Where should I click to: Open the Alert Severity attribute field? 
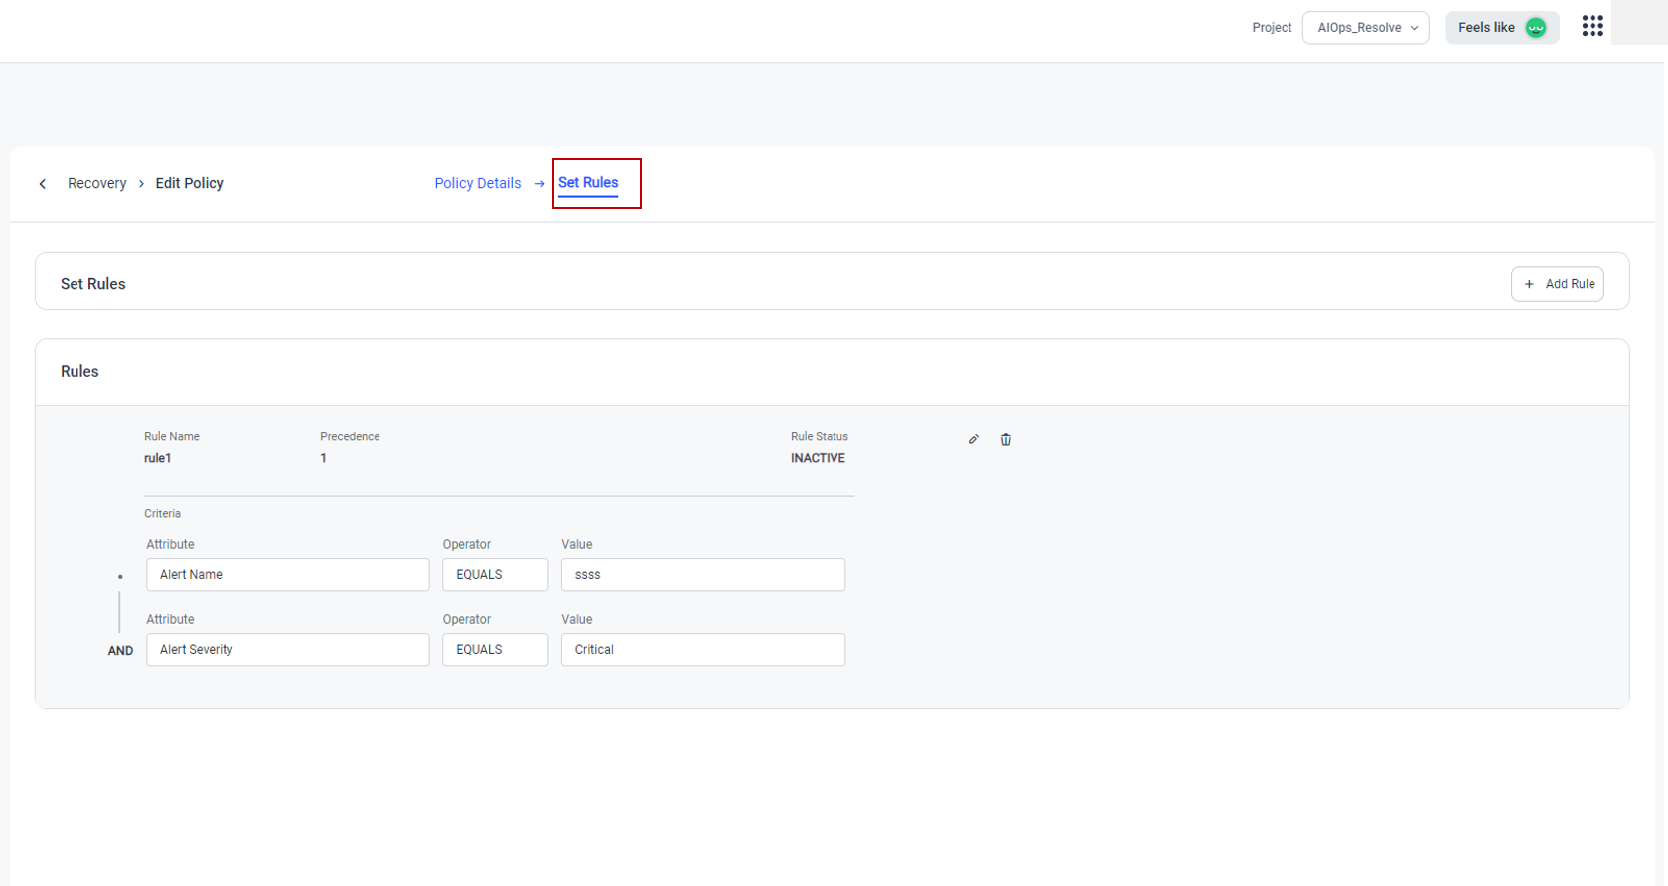coord(287,650)
